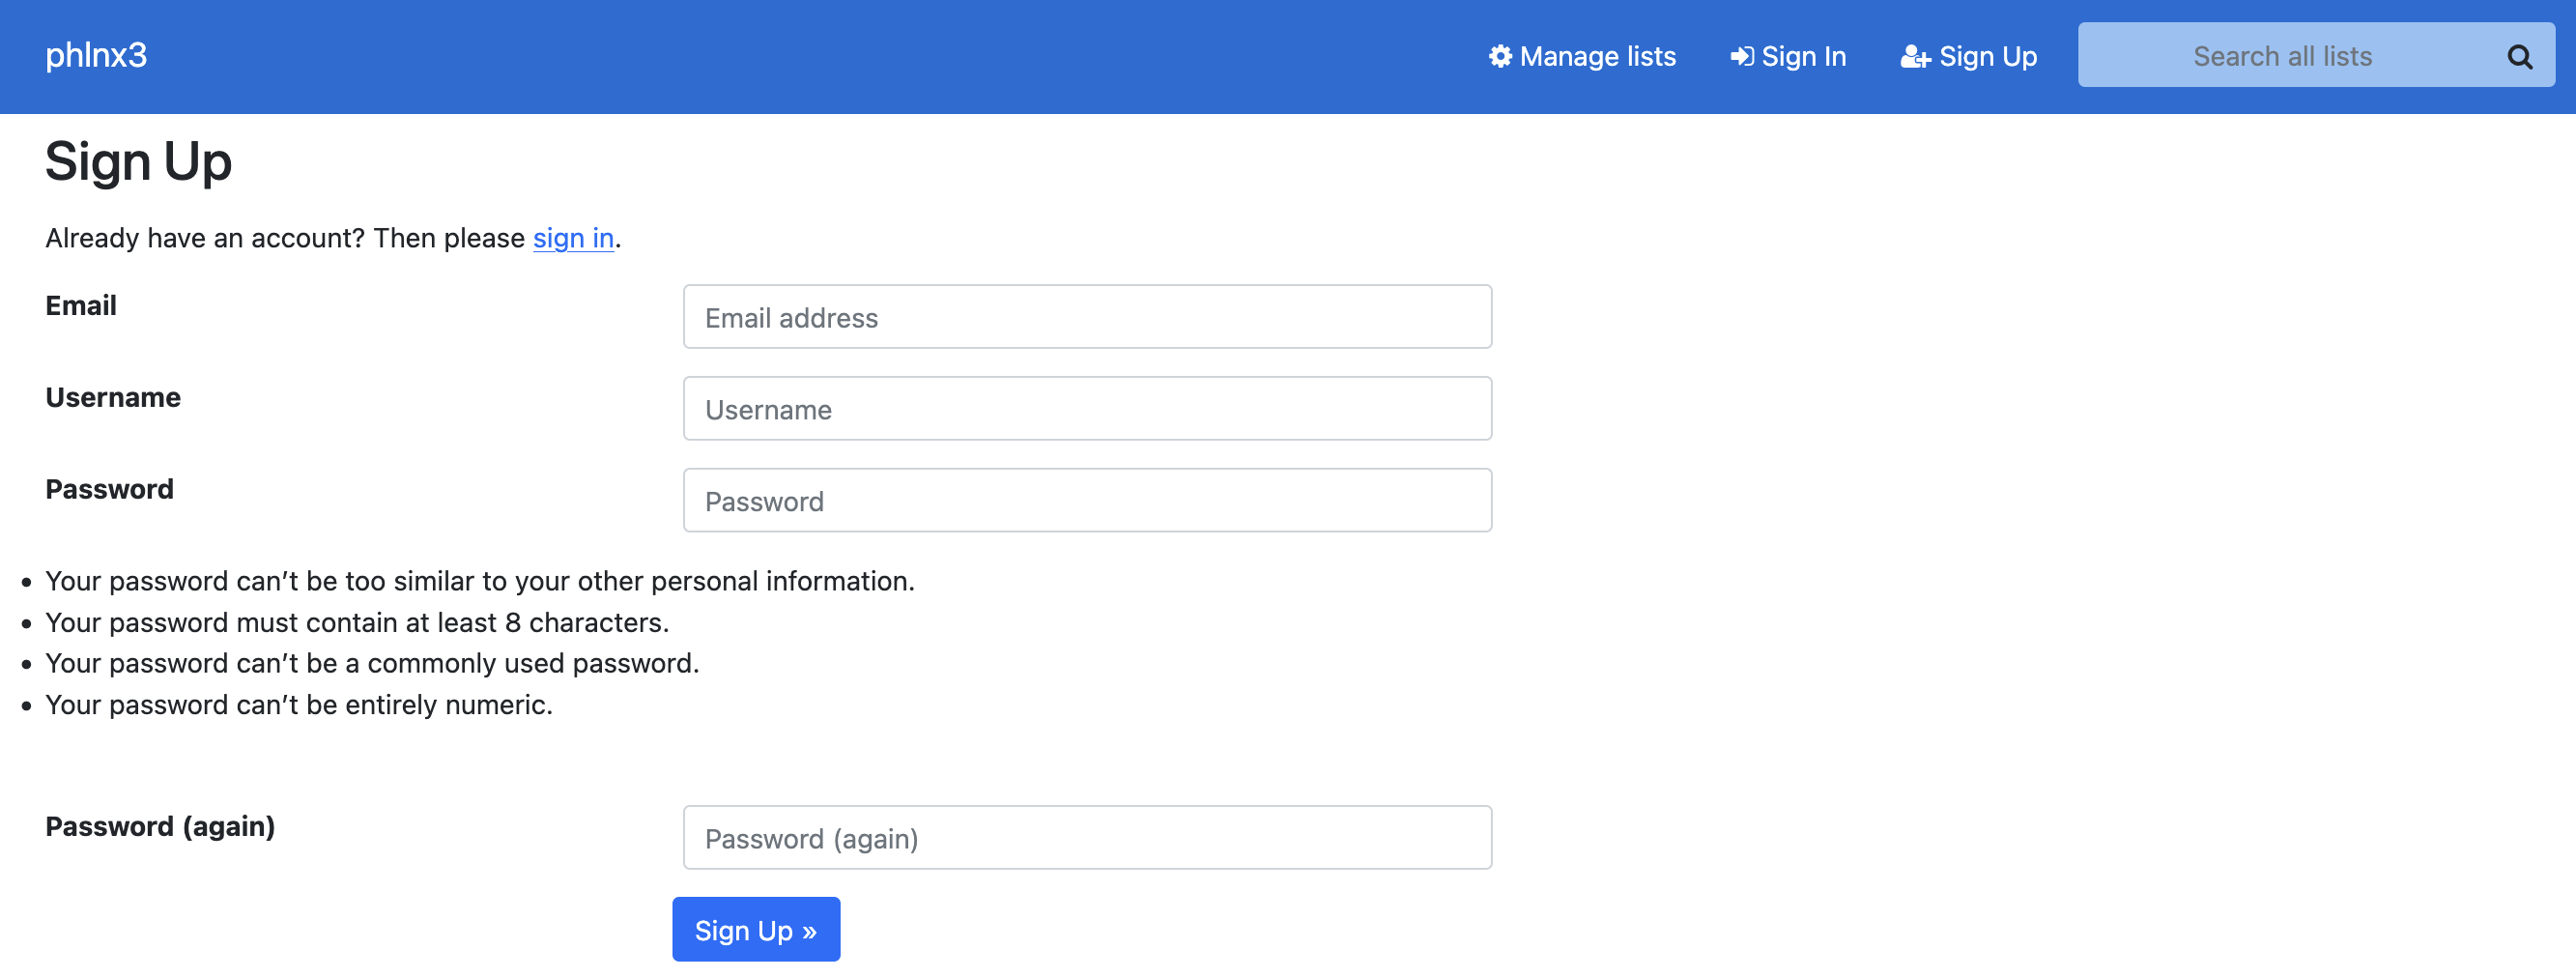This screenshot has height=978, width=2576.
Task: Click the bold Password label
Action: tap(110, 490)
